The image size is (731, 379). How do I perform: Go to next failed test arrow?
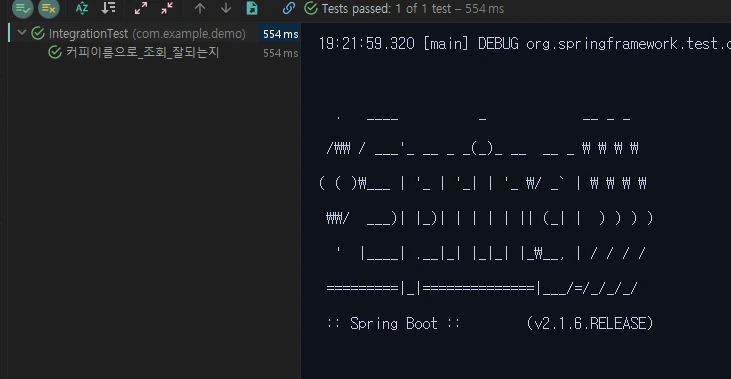226,8
